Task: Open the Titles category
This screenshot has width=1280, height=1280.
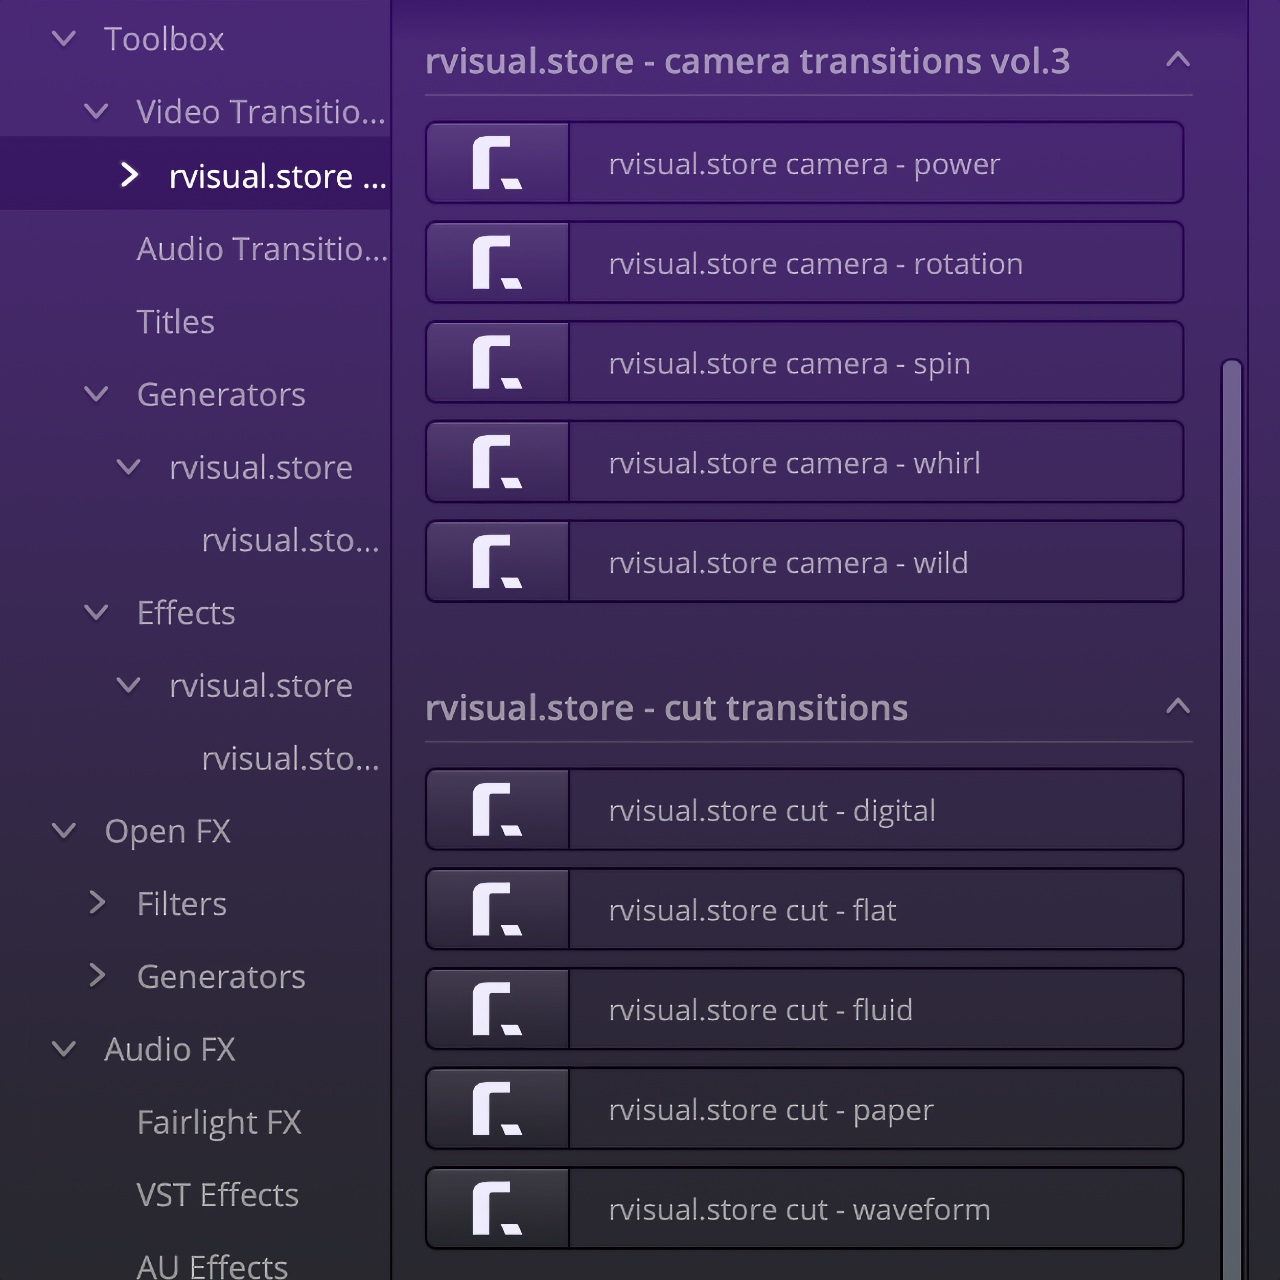Action: 176,322
